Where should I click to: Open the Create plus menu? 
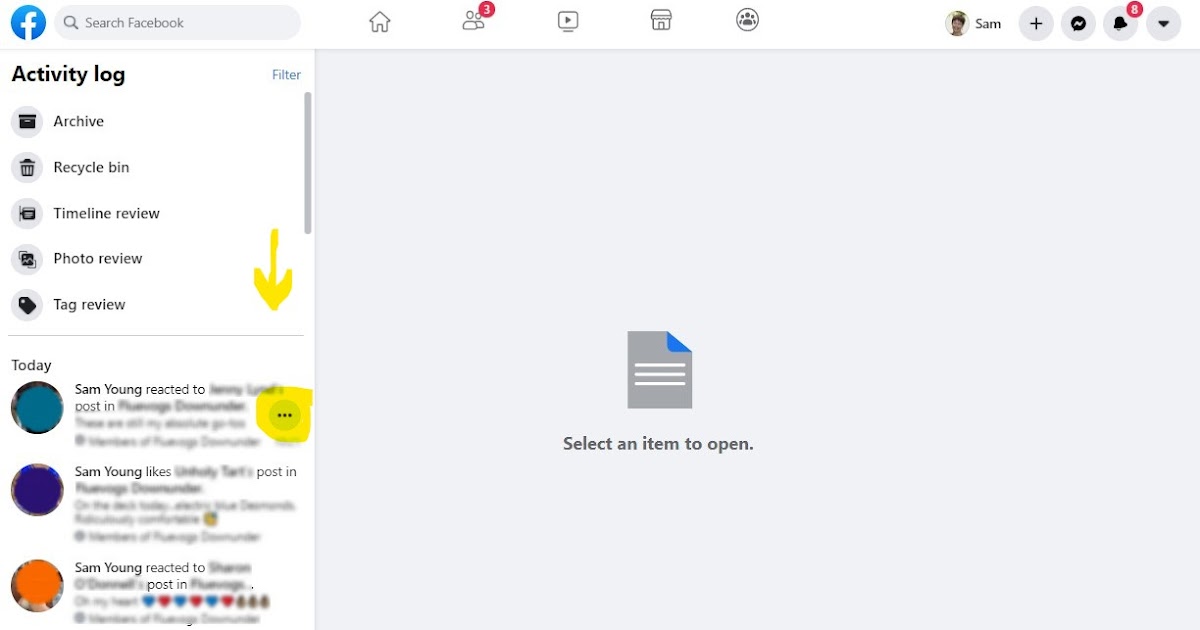click(x=1036, y=23)
